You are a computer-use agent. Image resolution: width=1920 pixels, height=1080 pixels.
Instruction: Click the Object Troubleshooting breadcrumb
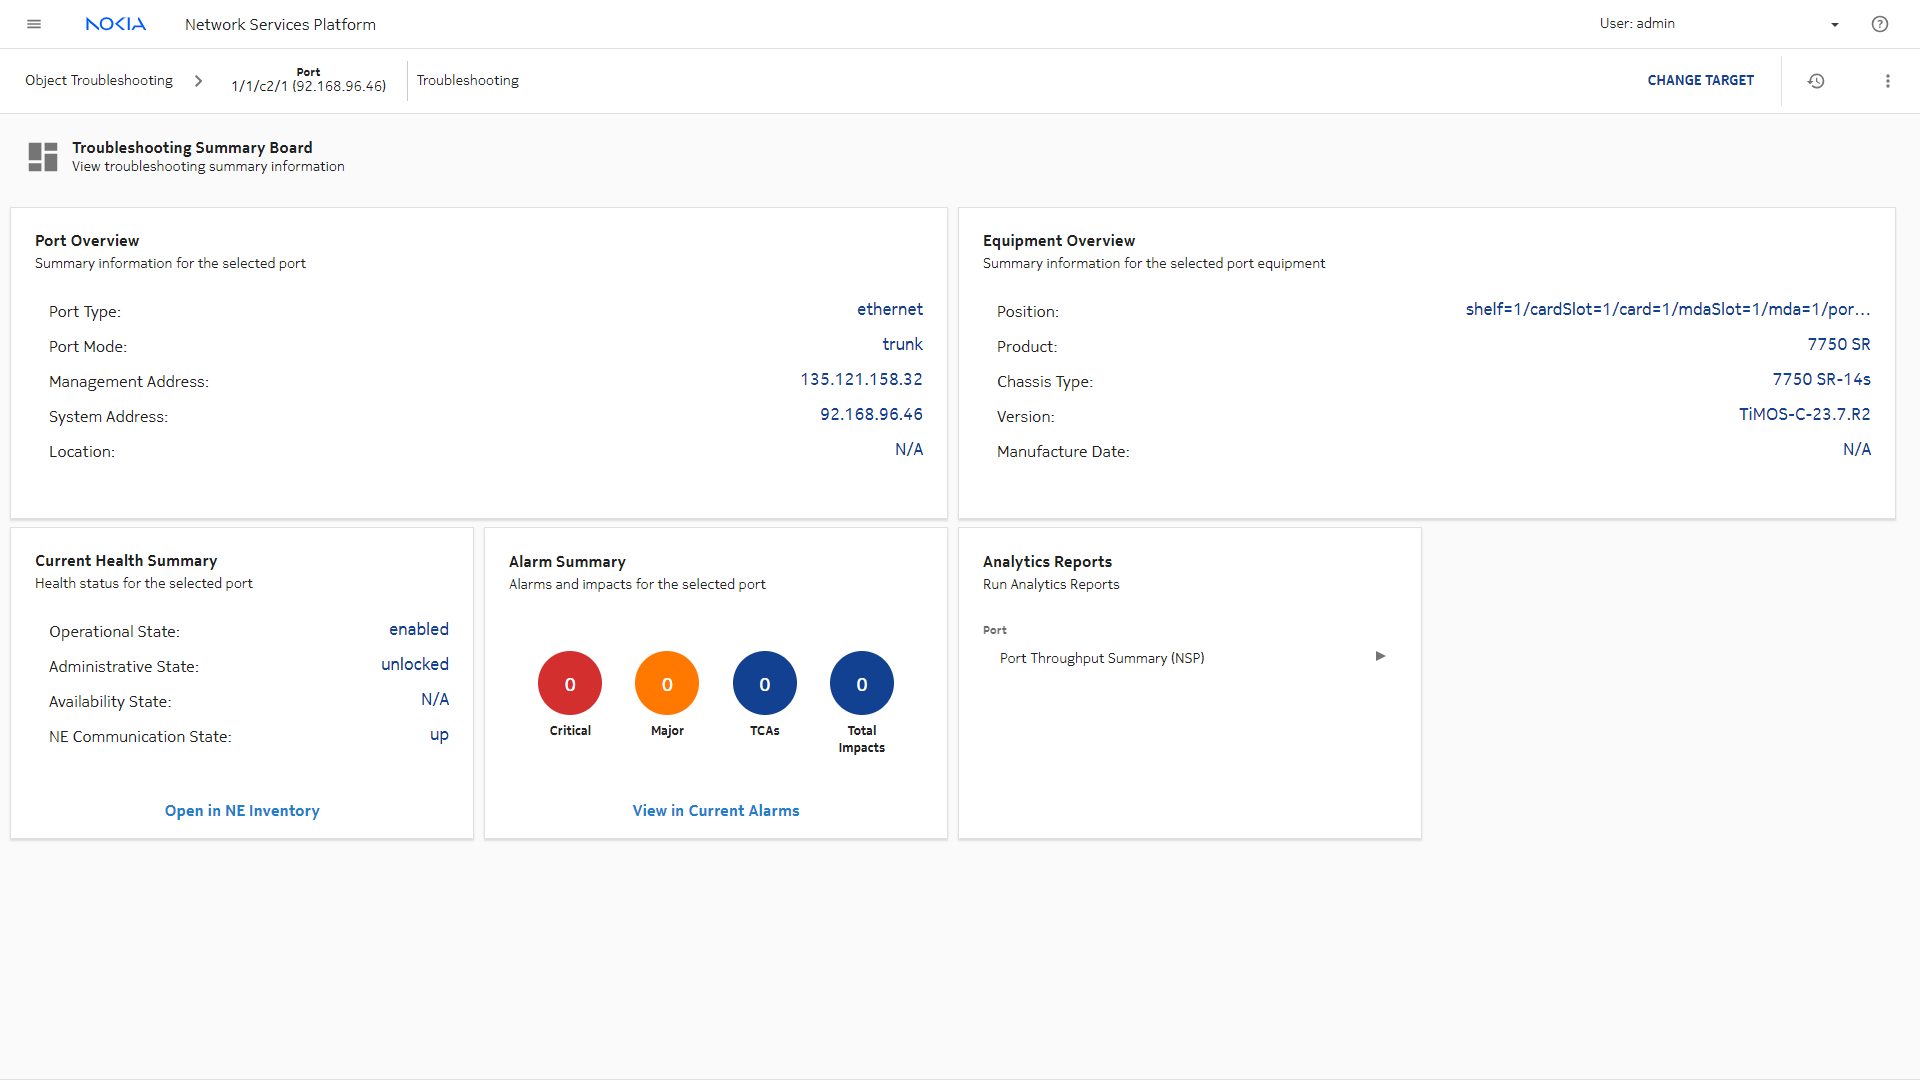tap(99, 81)
